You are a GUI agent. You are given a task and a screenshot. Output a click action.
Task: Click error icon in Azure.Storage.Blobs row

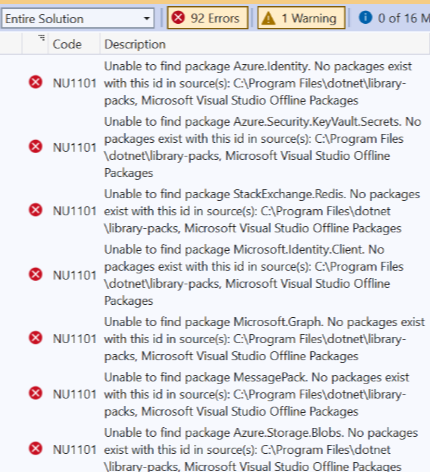36,449
